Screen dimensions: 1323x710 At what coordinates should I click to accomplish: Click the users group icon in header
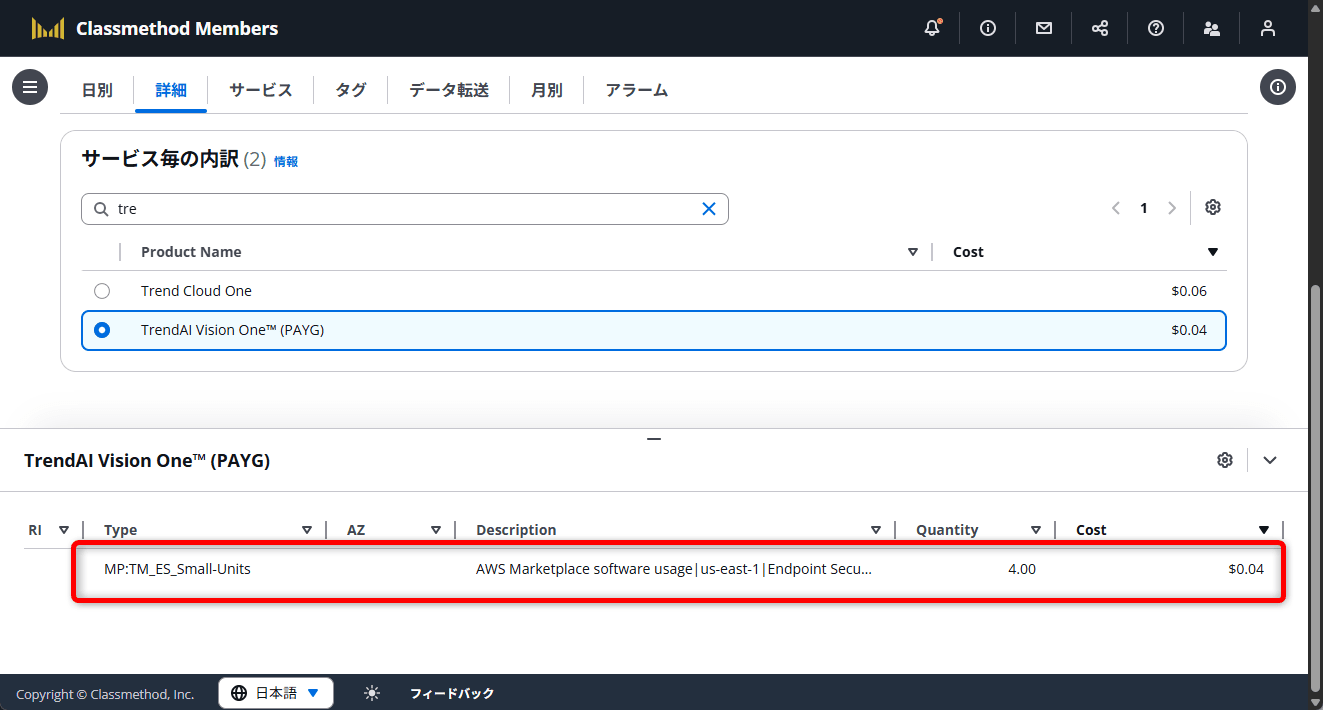click(x=1212, y=28)
